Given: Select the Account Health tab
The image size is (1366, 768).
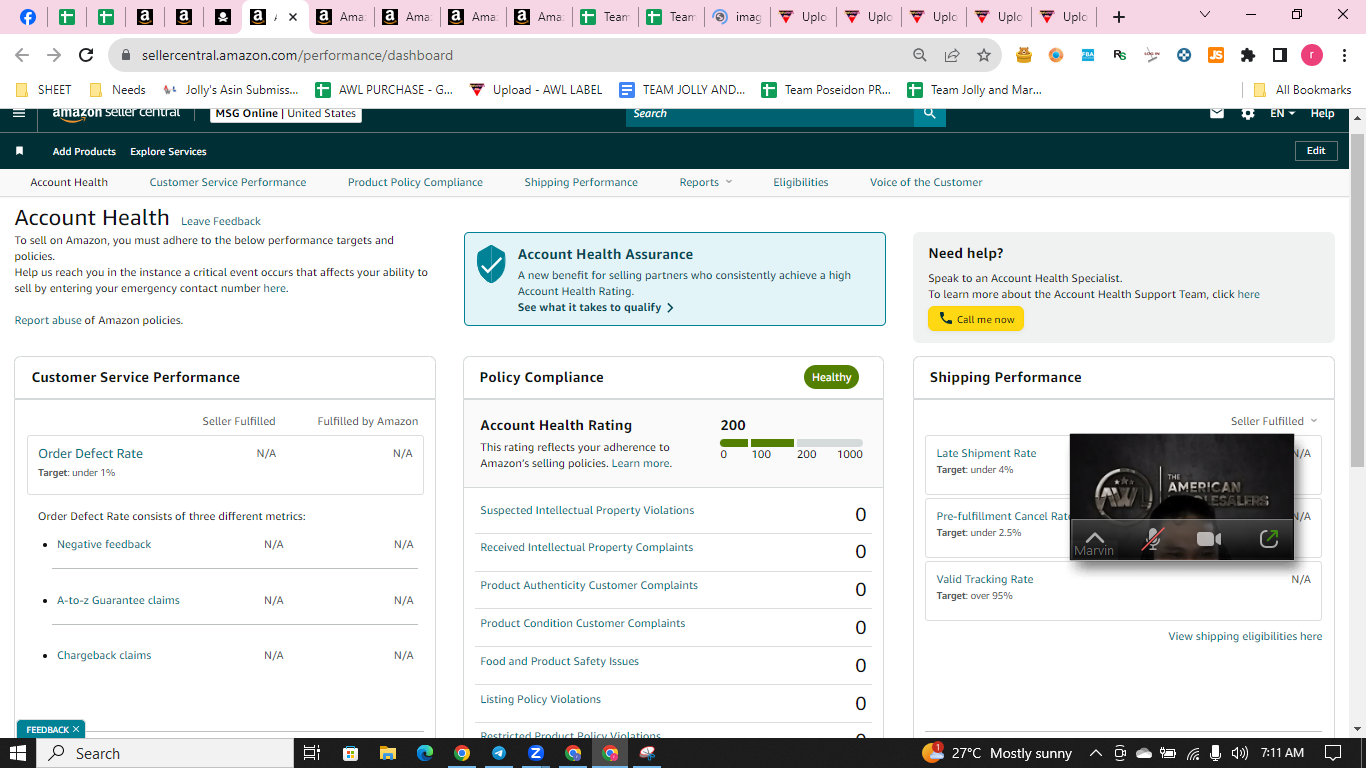Looking at the screenshot, I should pyautogui.click(x=69, y=182).
